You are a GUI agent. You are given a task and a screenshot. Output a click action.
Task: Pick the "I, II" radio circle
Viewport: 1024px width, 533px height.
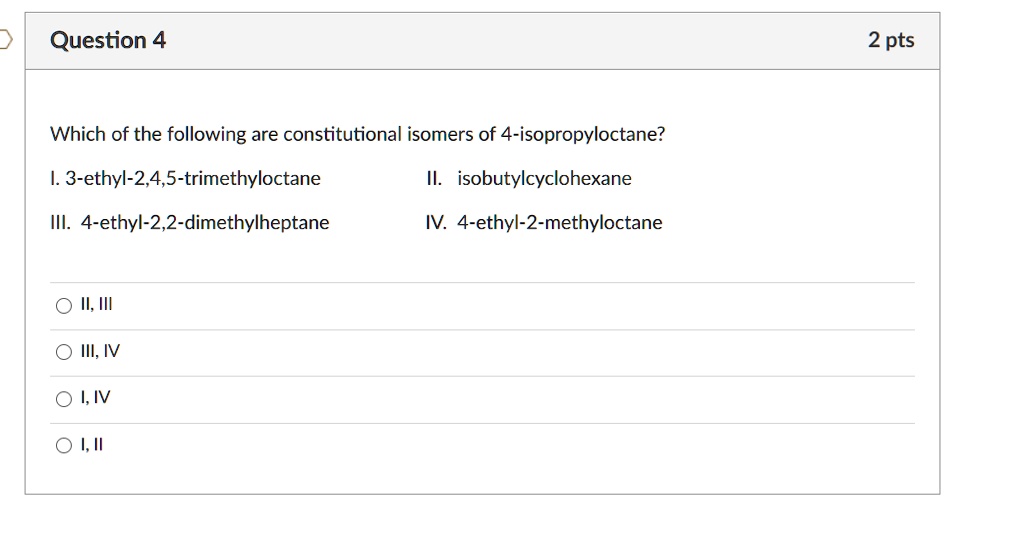click(x=64, y=445)
